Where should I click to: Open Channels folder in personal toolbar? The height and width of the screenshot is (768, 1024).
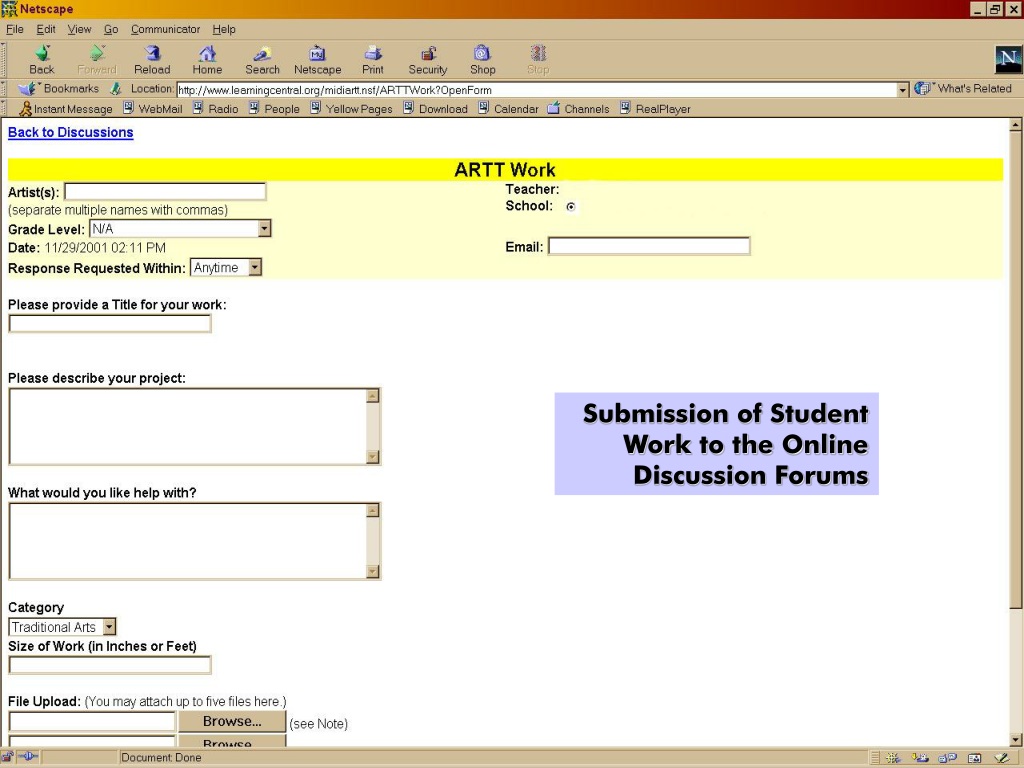point(578,108)
